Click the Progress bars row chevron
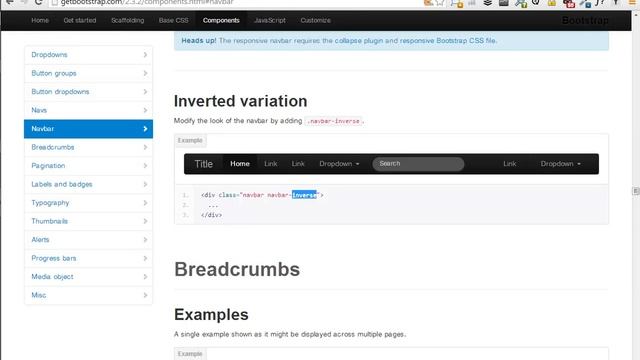The image size is (640, 360). click(145, 258)
